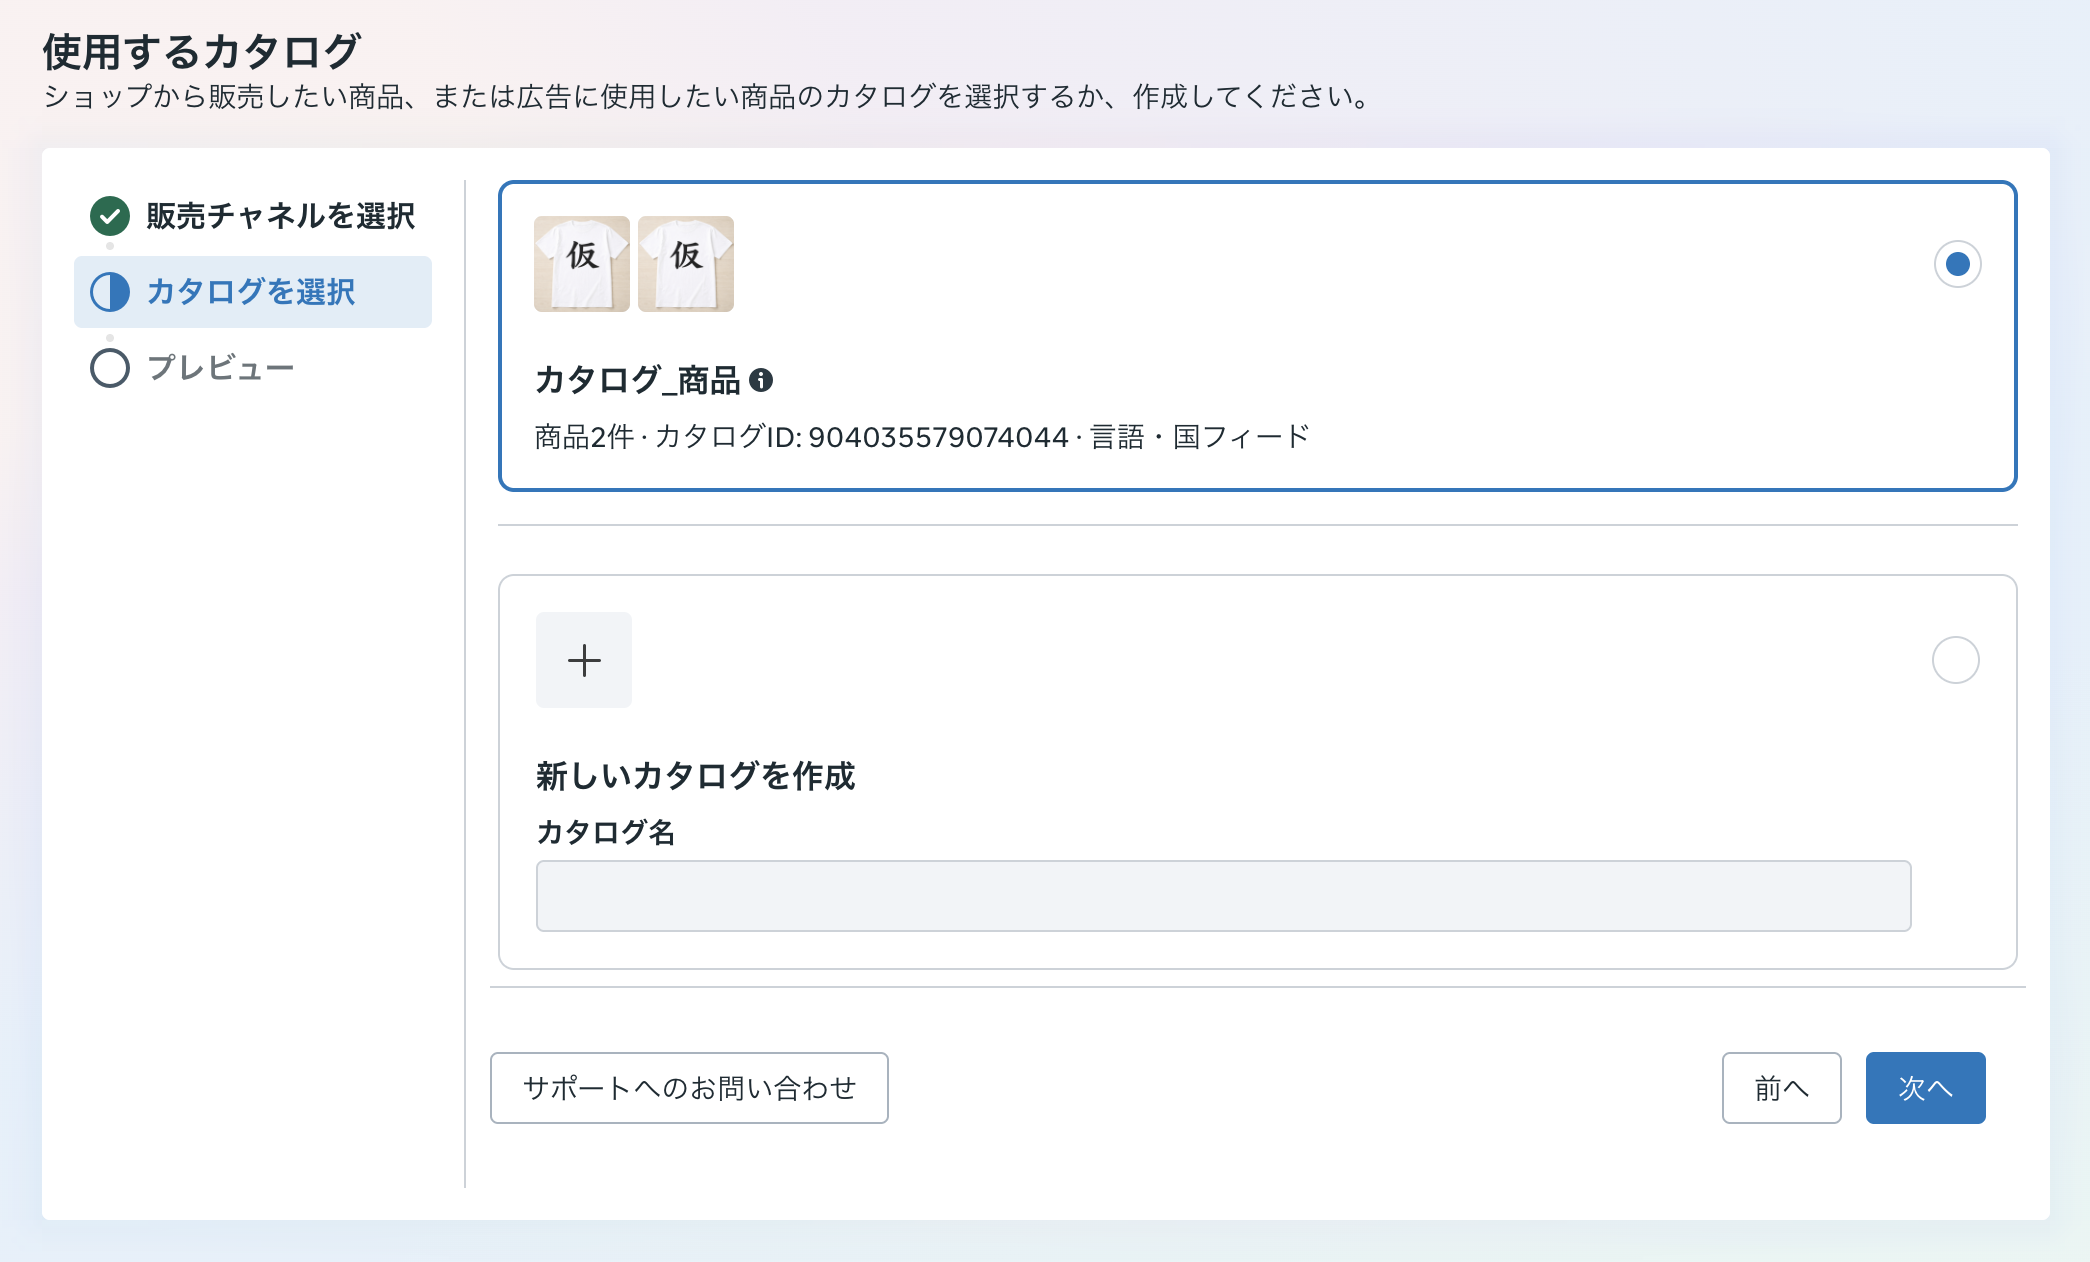
Task: Go to the プレビュー step
Action: pyautogui.click(x=221, y=368)
